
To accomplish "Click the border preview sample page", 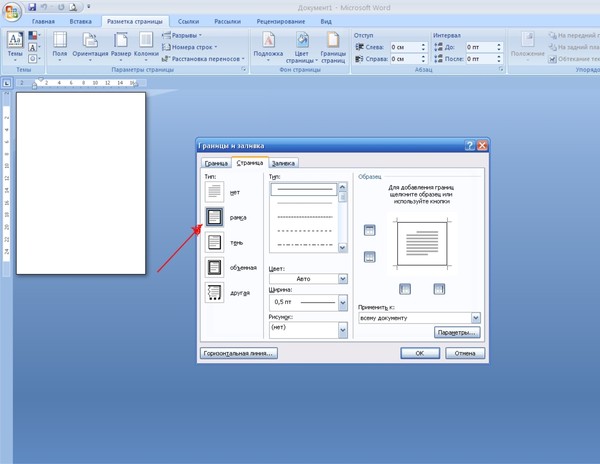I will point(422,244).
